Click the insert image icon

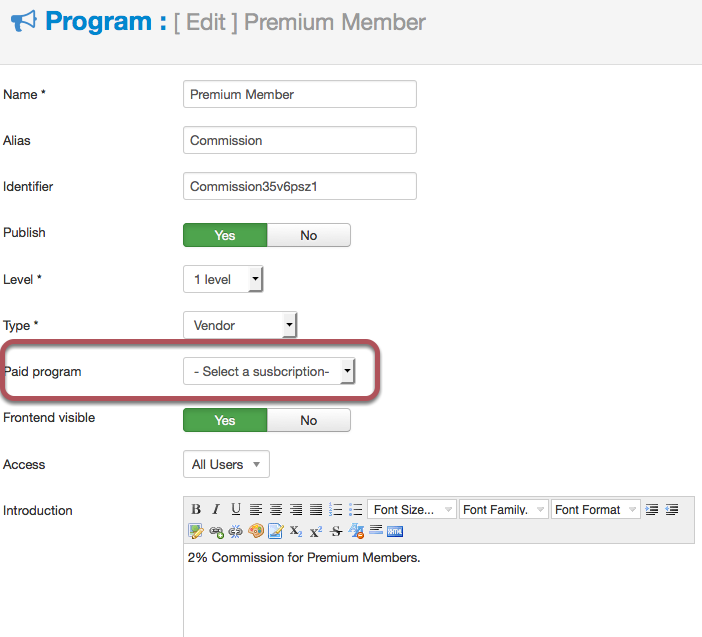coord(196,531)
